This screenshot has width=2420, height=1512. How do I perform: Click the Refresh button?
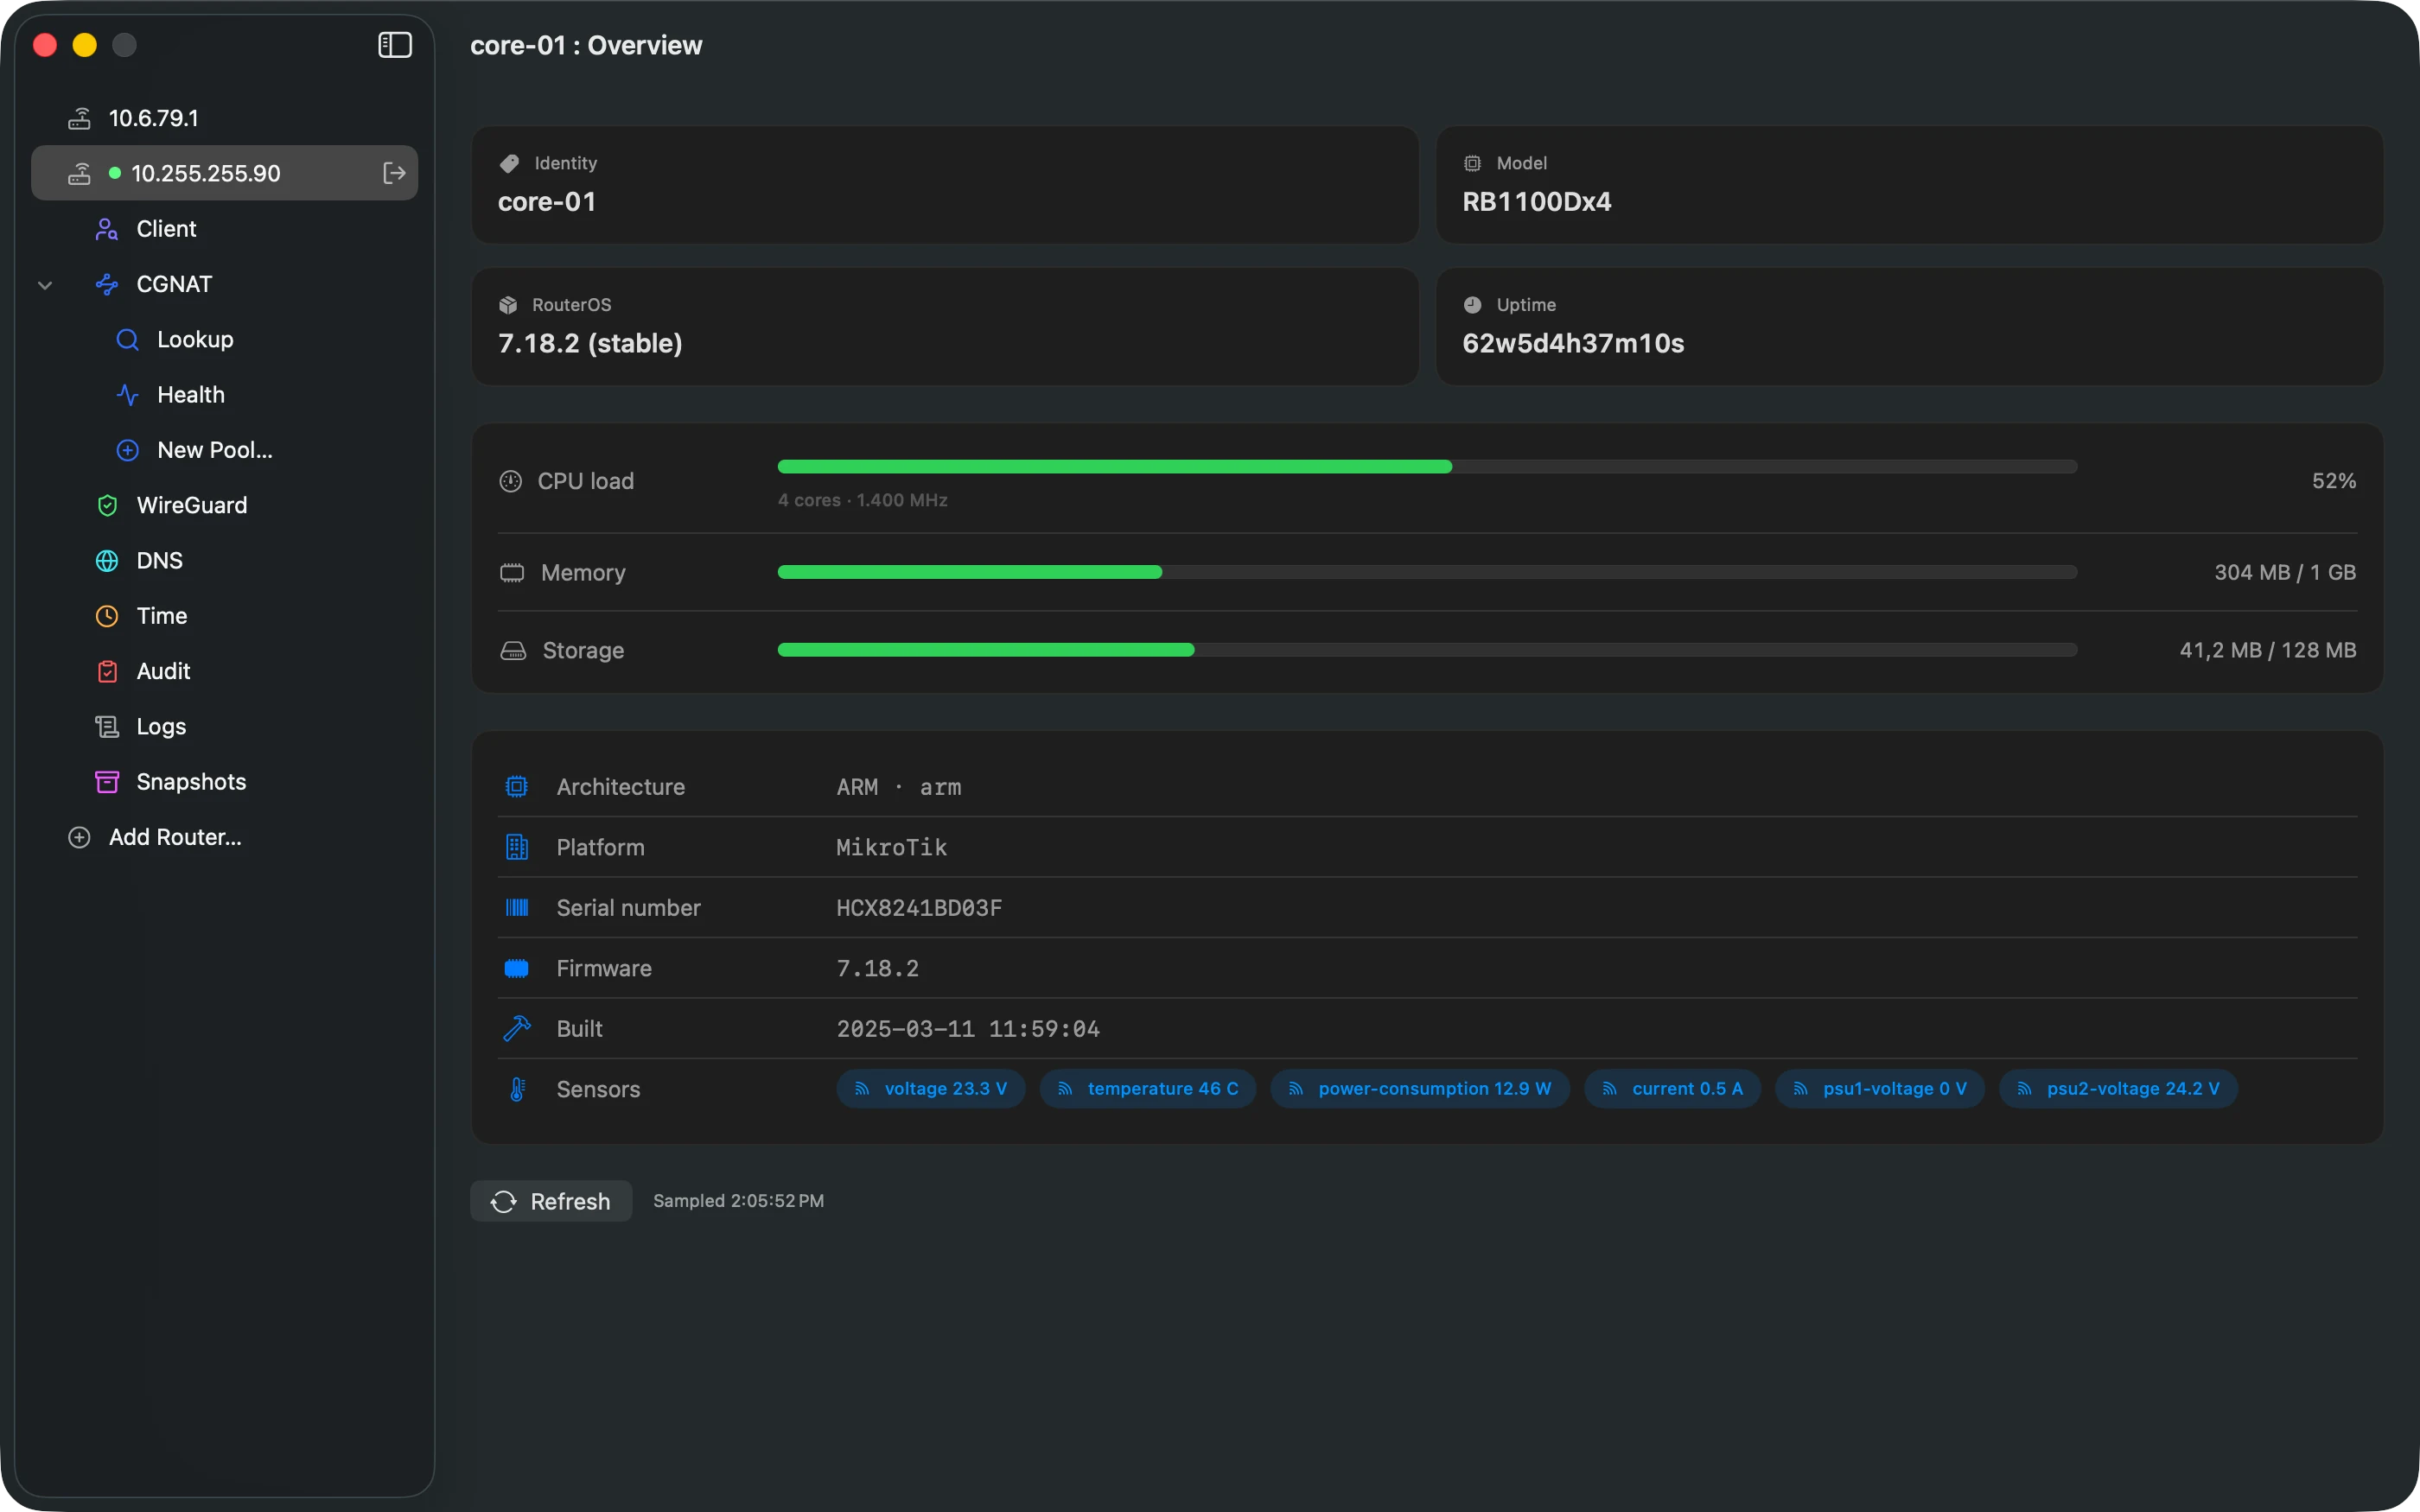[551, 1201]
